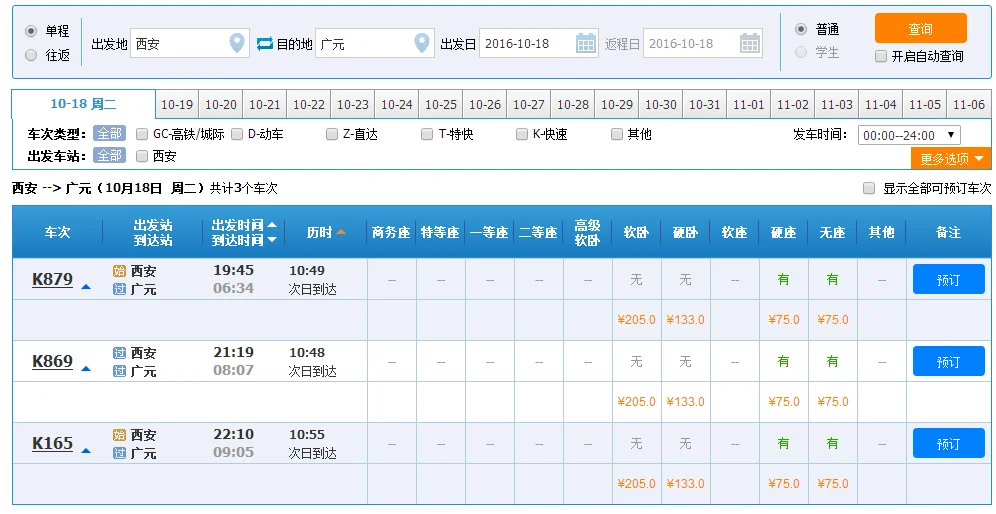Switch to the 10-22 date tab
The height and width of the screenshot is (514, 996).
click(309, 104)
